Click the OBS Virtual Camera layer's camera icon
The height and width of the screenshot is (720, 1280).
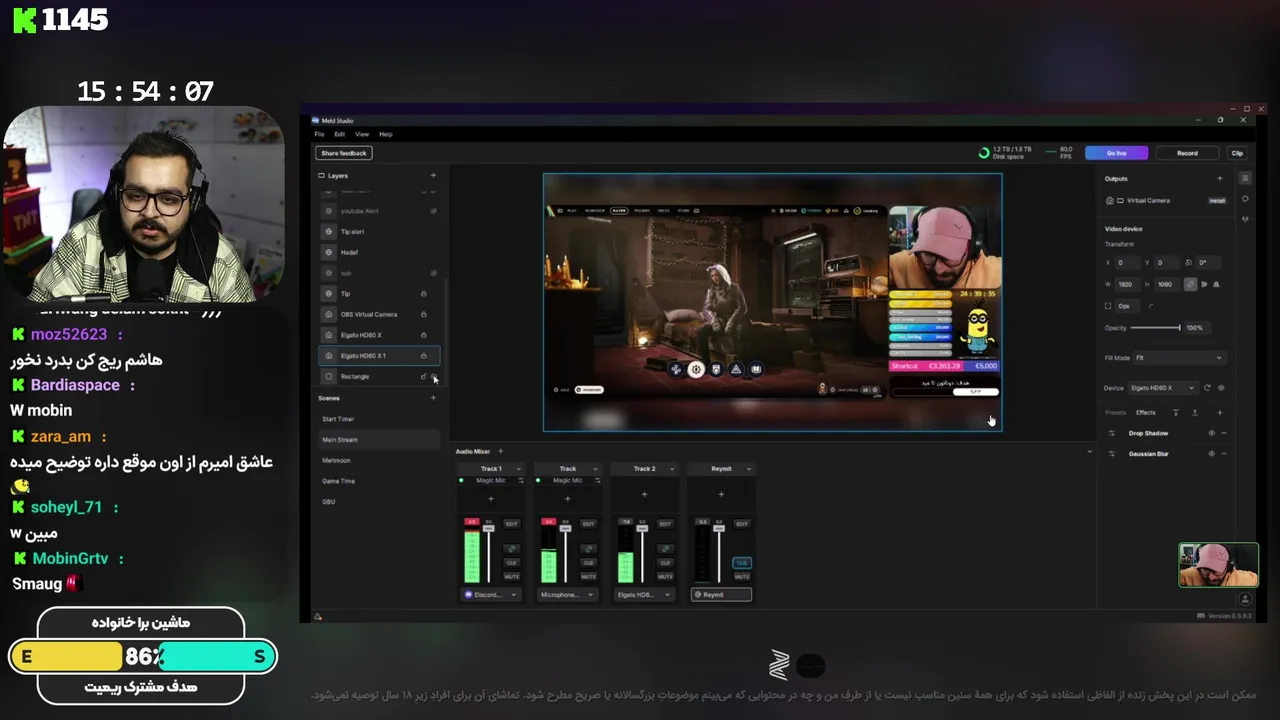point(329,314)
